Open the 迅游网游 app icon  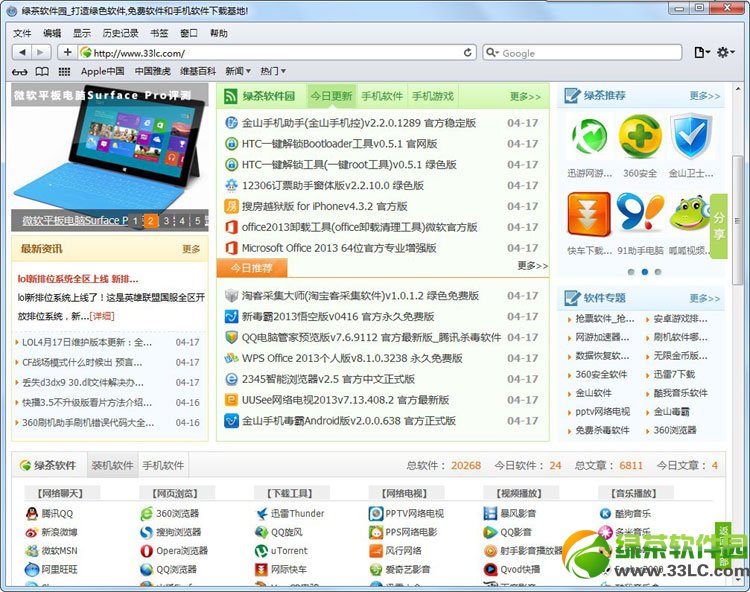click(589, 137)
